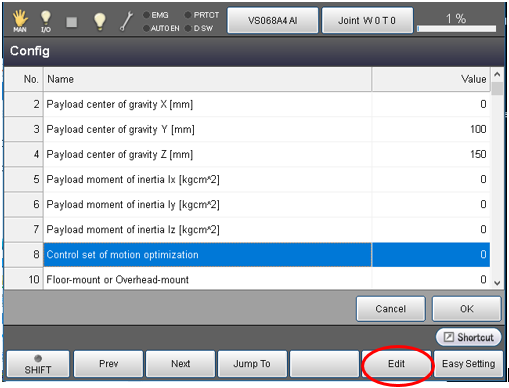Image resolution: width=509 pixels, height=388 pixels.
Task: Click row number 2 cell
Action: [24, 104]
